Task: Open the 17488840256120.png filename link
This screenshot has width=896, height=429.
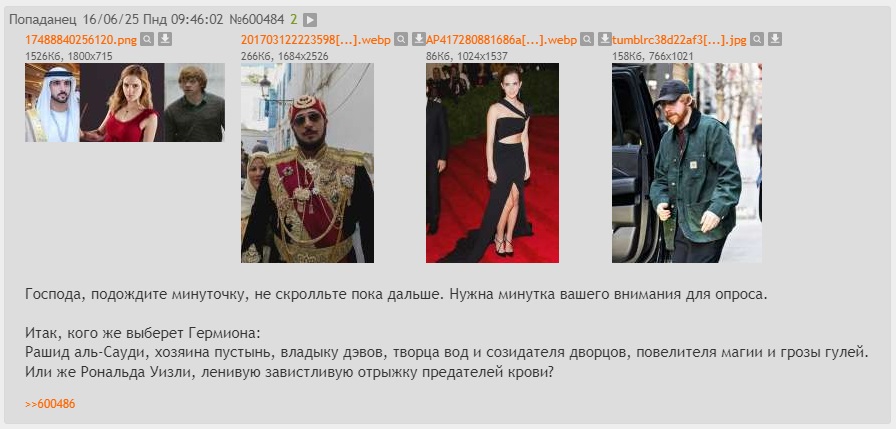Action: pos(81,40)
